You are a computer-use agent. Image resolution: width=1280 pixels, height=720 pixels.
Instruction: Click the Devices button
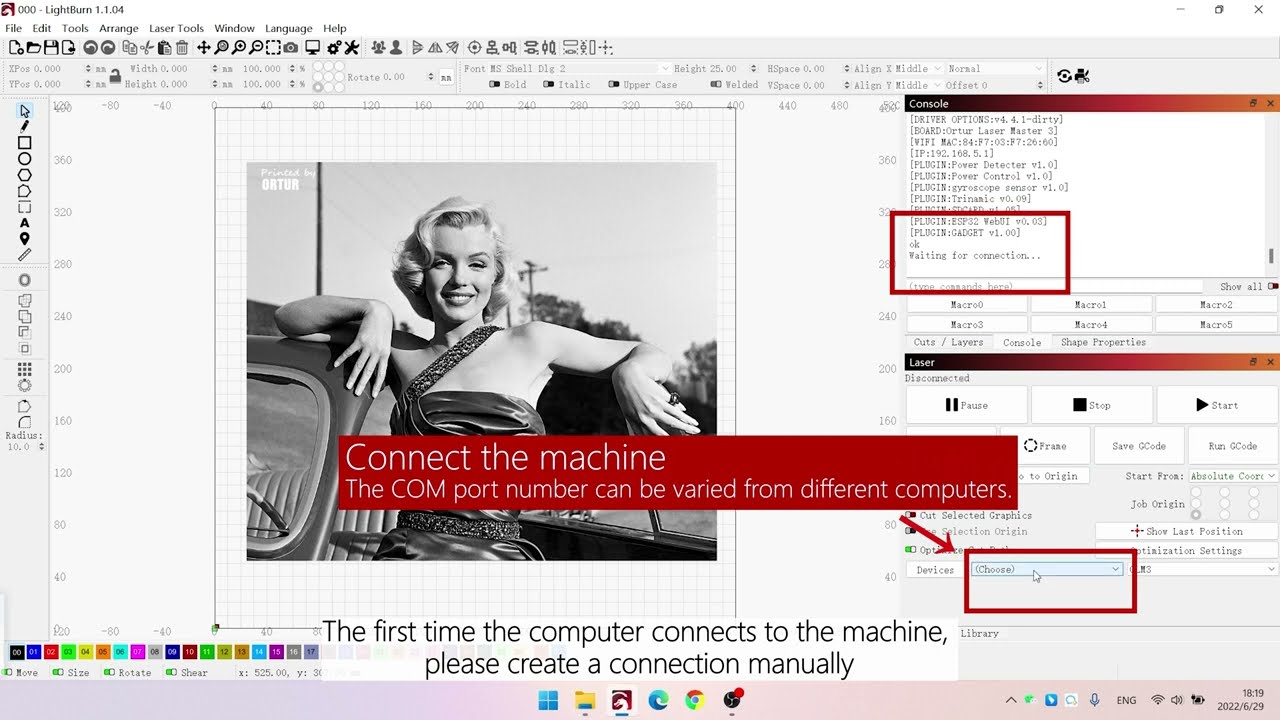(x=935, y=570)
